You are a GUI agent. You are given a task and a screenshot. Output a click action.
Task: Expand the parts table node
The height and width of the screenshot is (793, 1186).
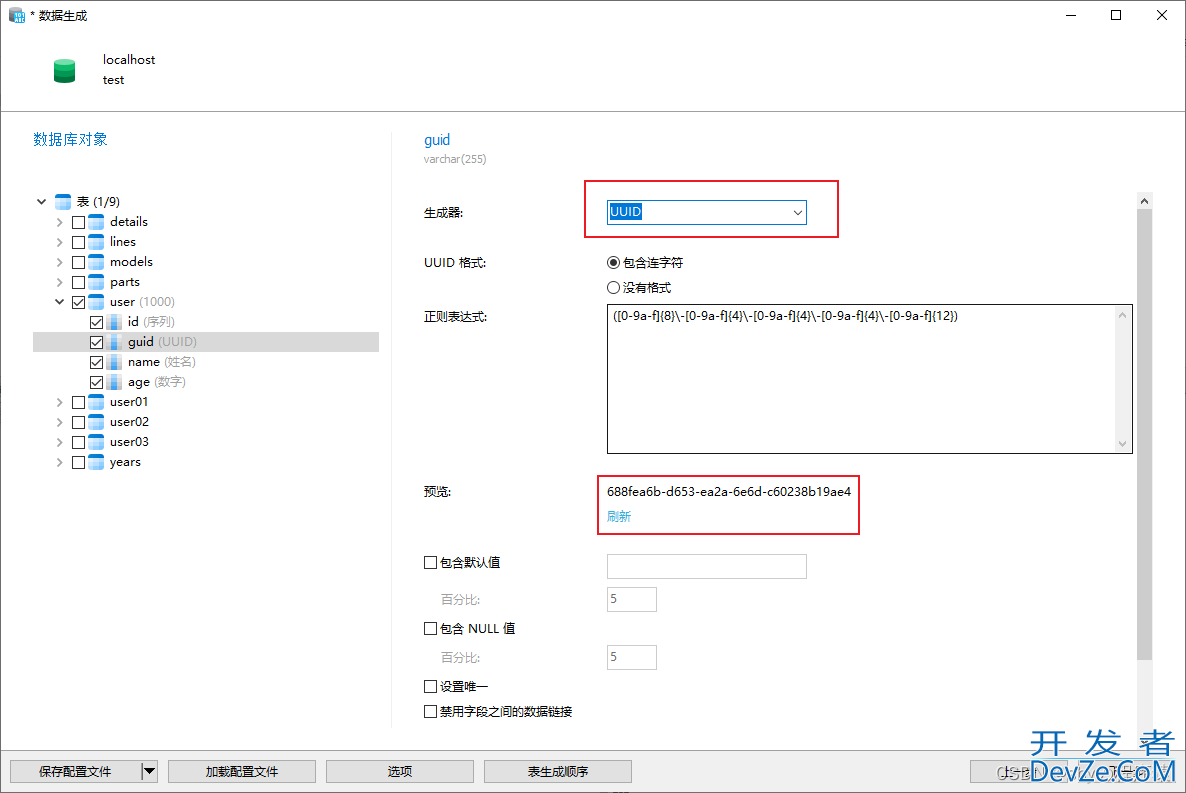click(59, 282)
